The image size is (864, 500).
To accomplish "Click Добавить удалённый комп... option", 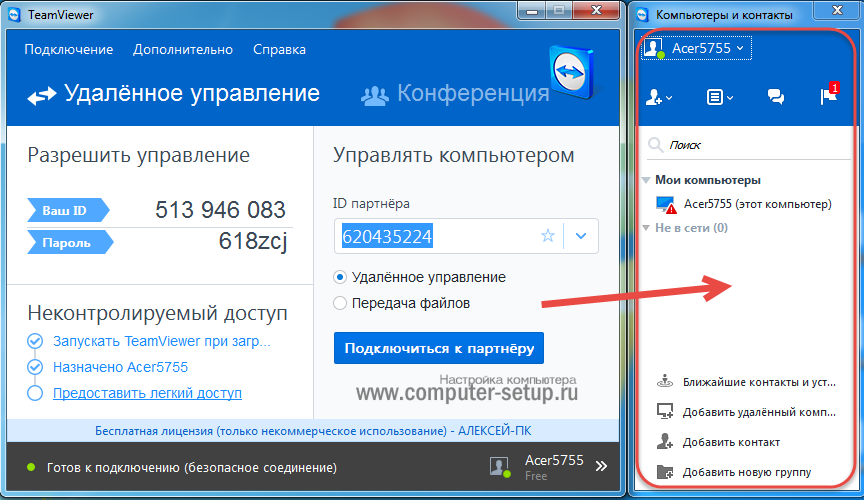I will click(759, 412).
